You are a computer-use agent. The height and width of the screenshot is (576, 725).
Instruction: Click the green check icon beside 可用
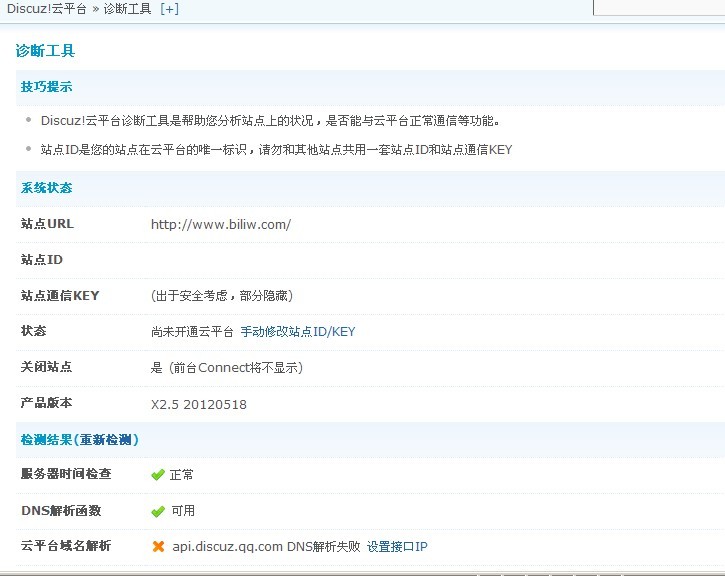(158, 511)
